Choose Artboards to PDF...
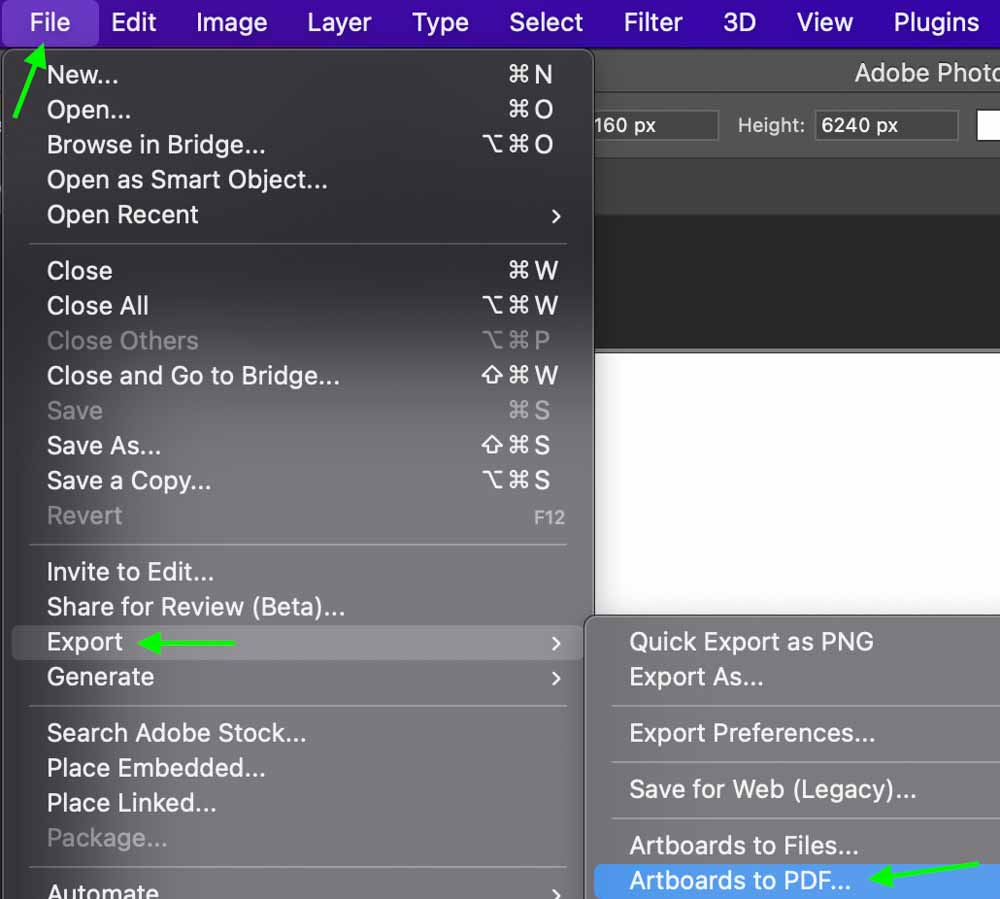 pyautogui.click(x=740, y=881)
